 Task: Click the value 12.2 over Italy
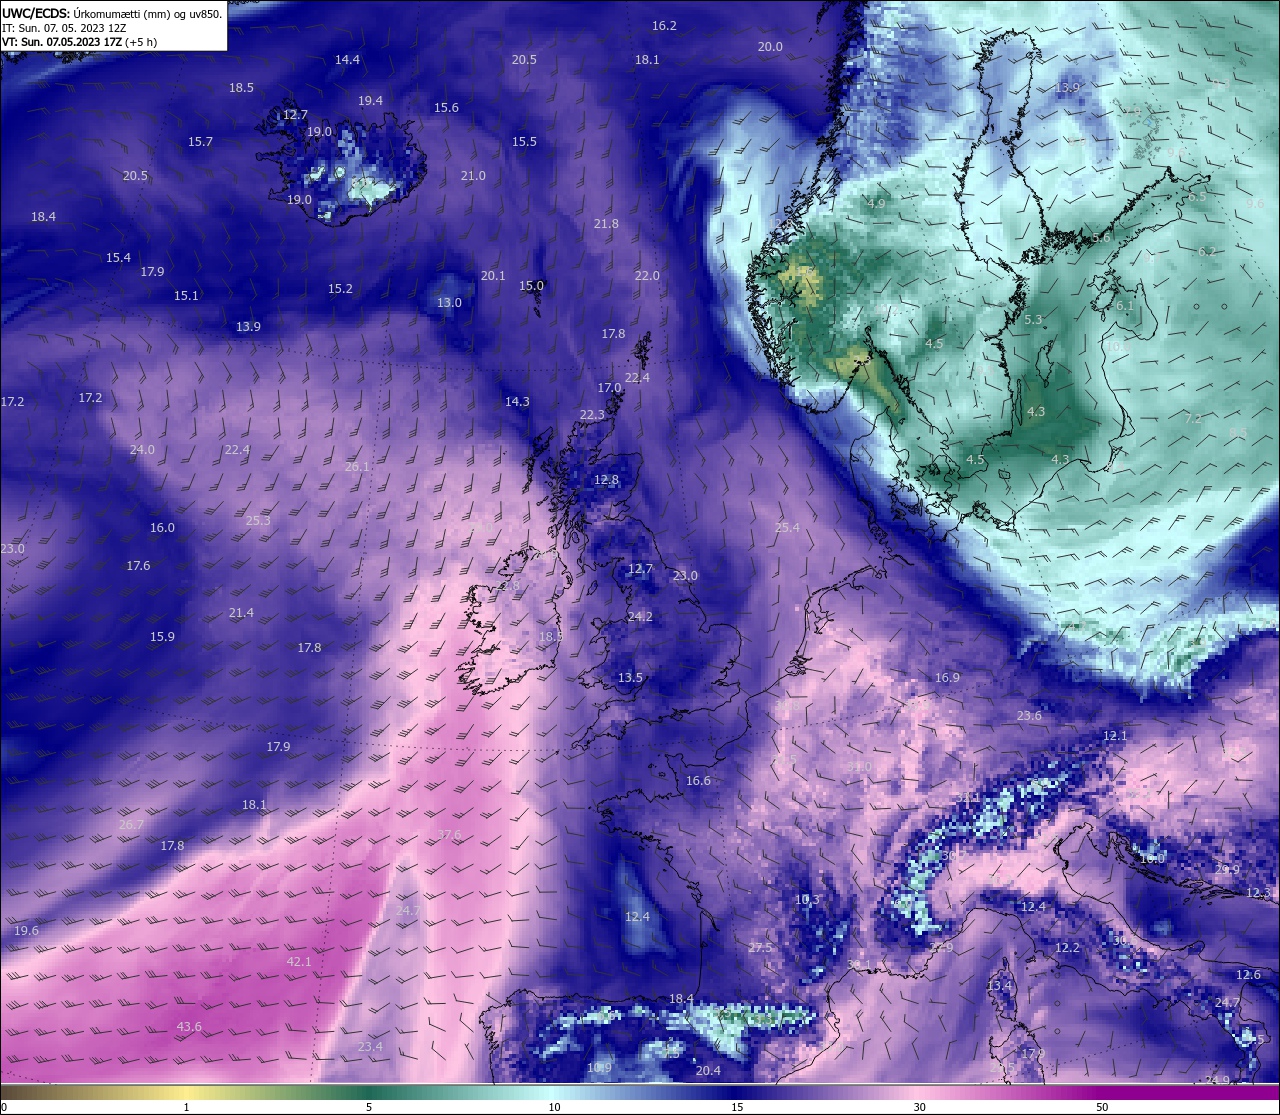coord(1067,948)
